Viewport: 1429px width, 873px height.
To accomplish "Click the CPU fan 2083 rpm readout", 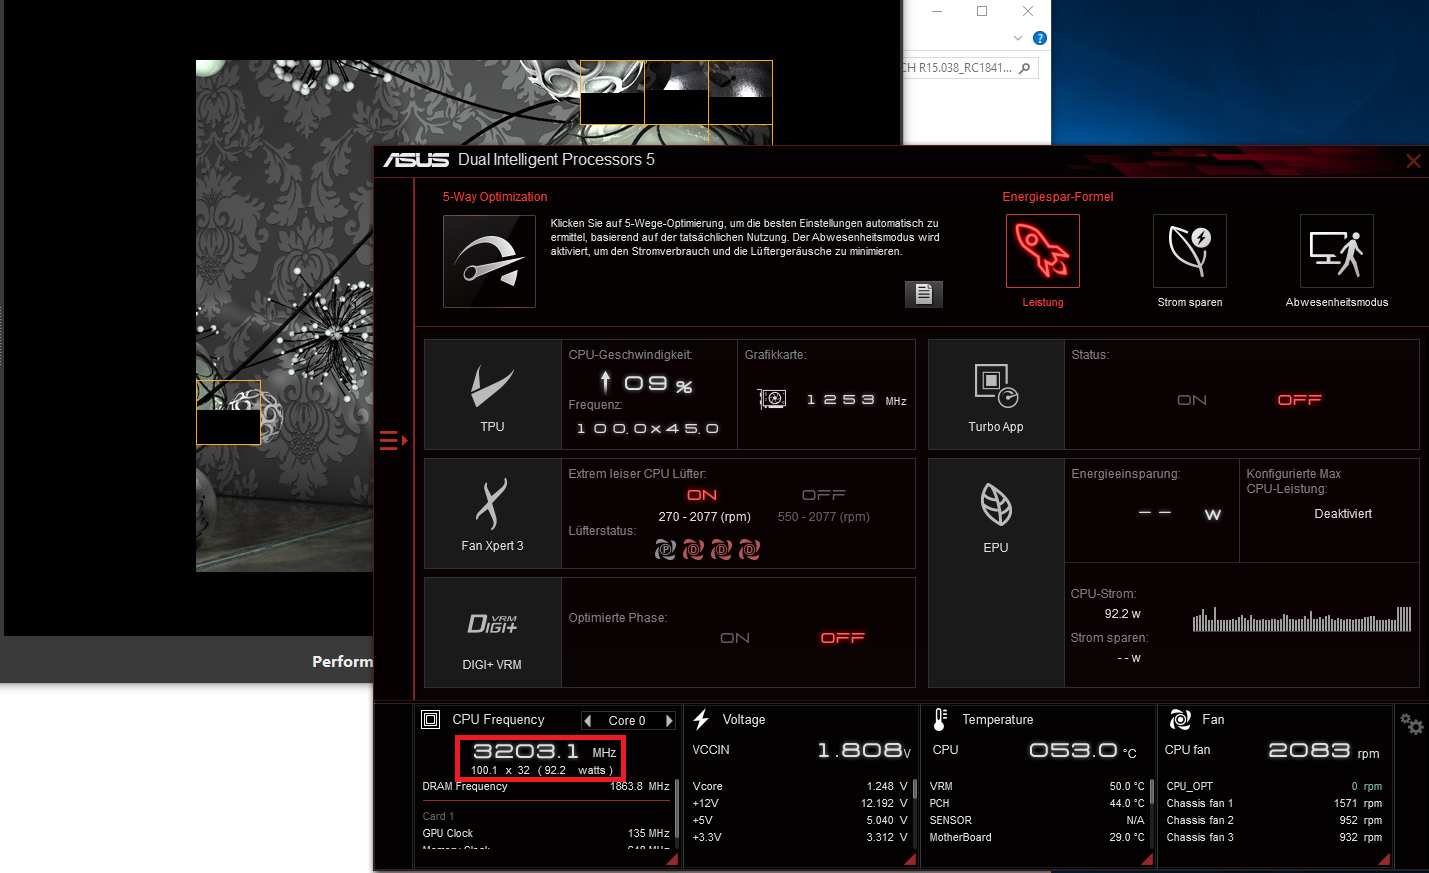I will (1273, 751).
